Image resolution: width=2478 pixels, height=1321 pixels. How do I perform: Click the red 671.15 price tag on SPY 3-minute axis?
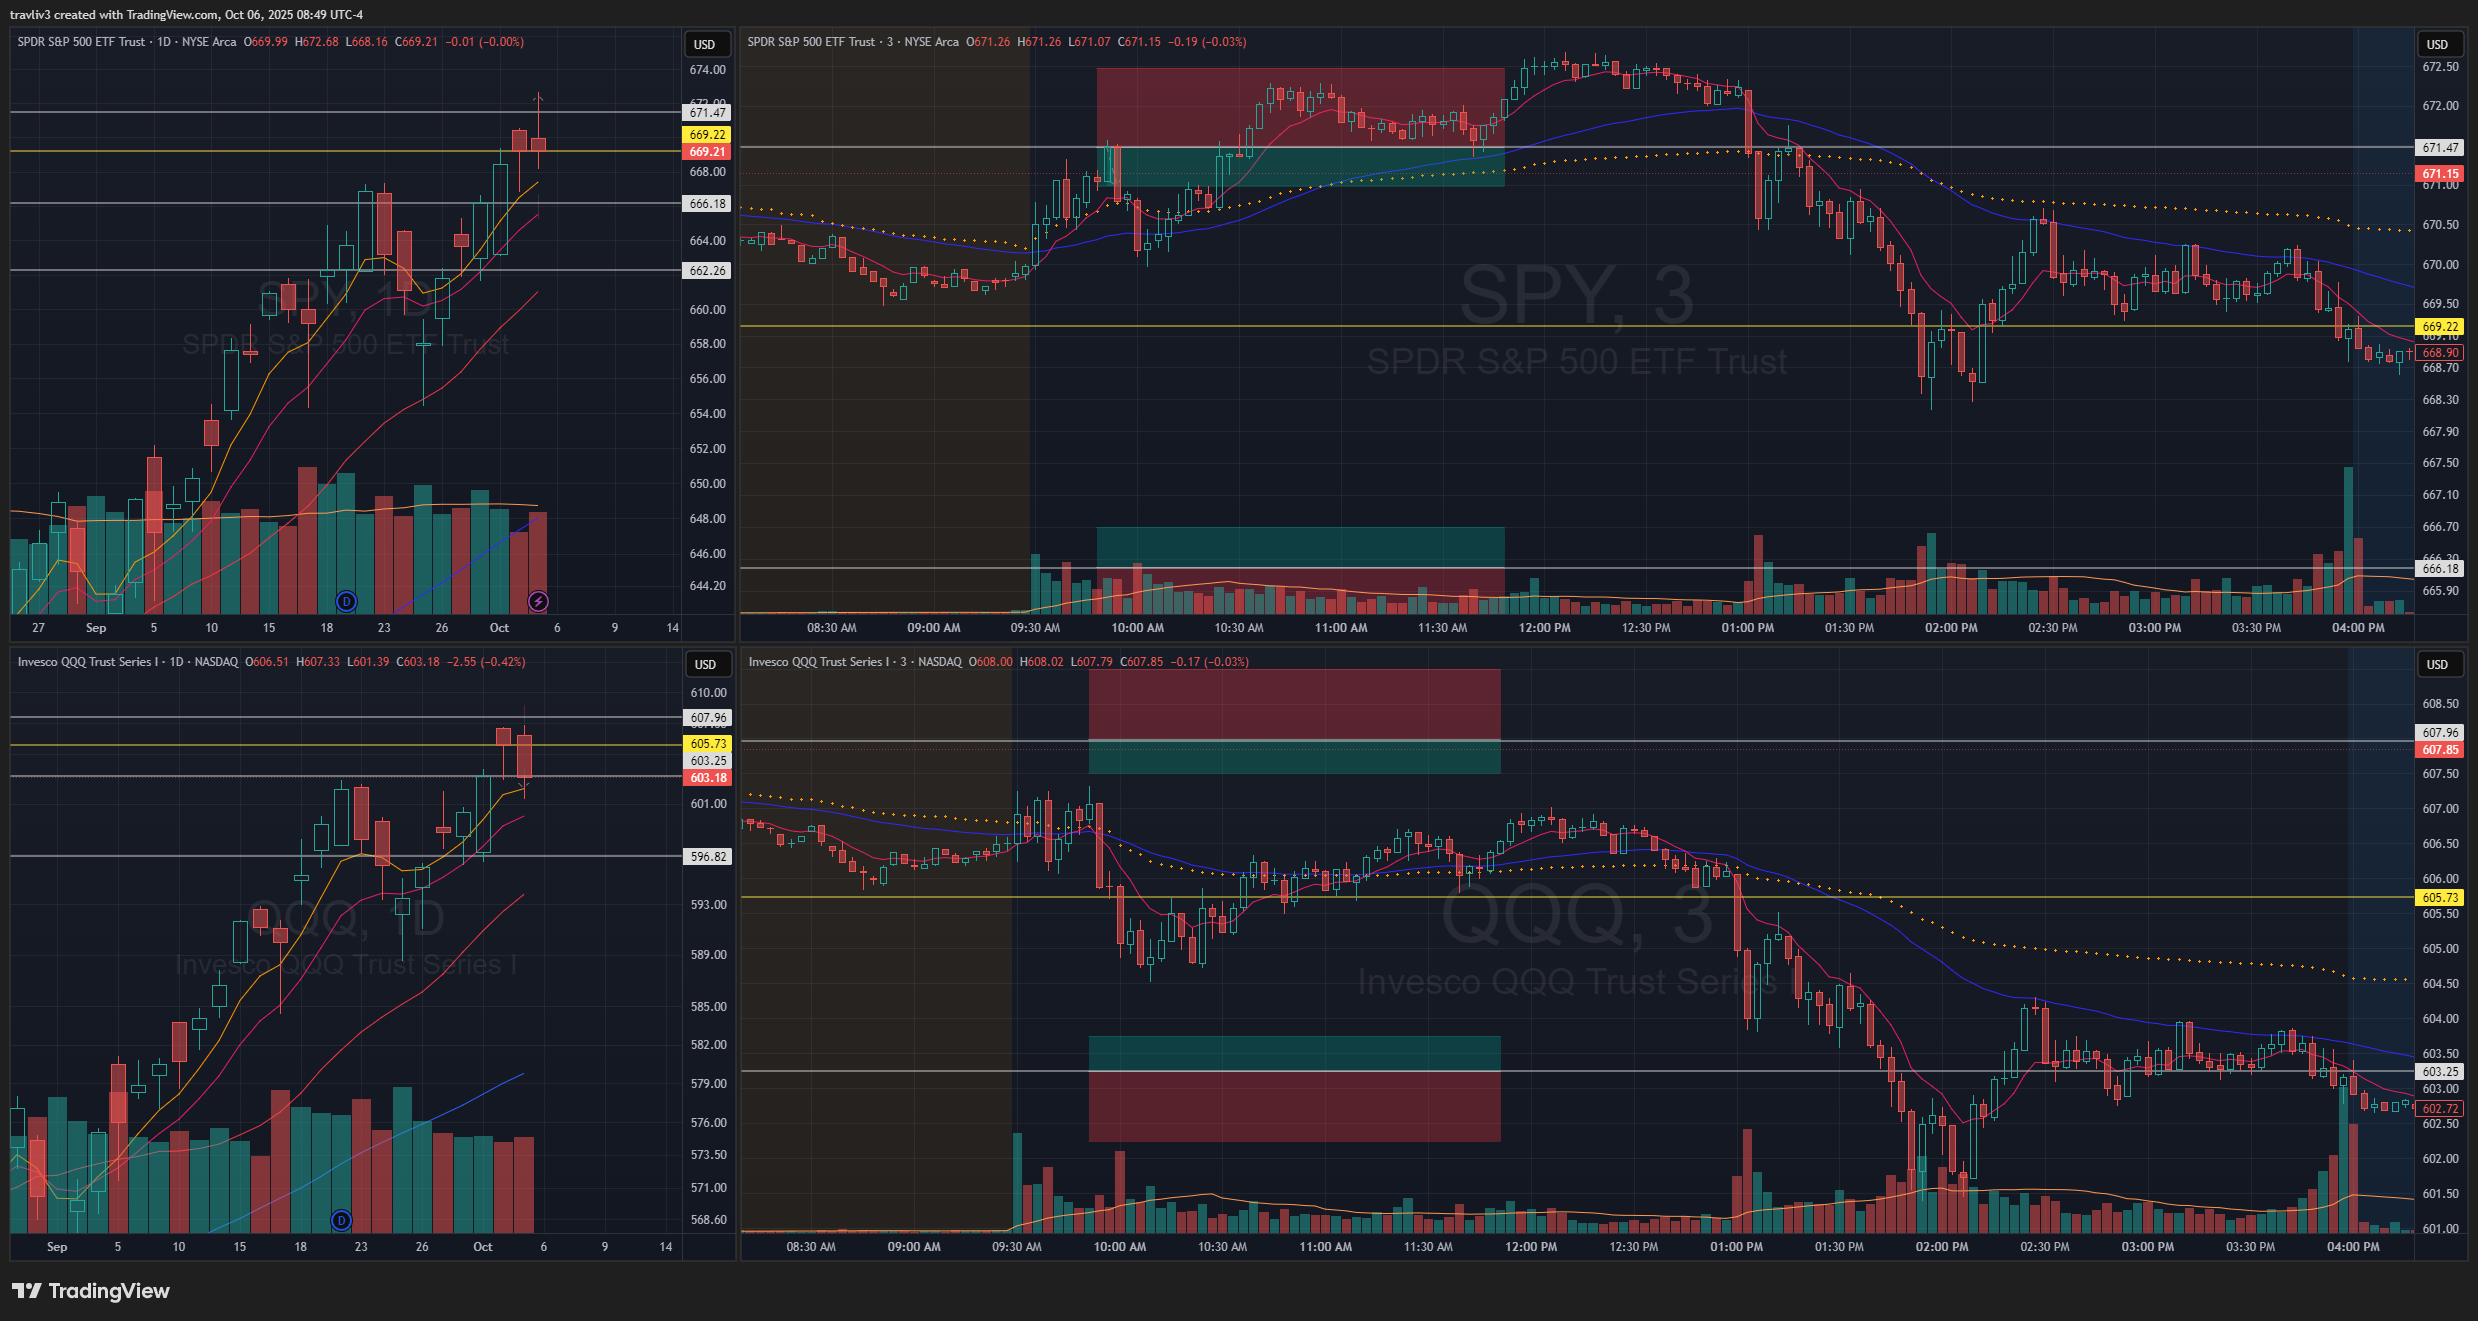(x=2440, y=174)
